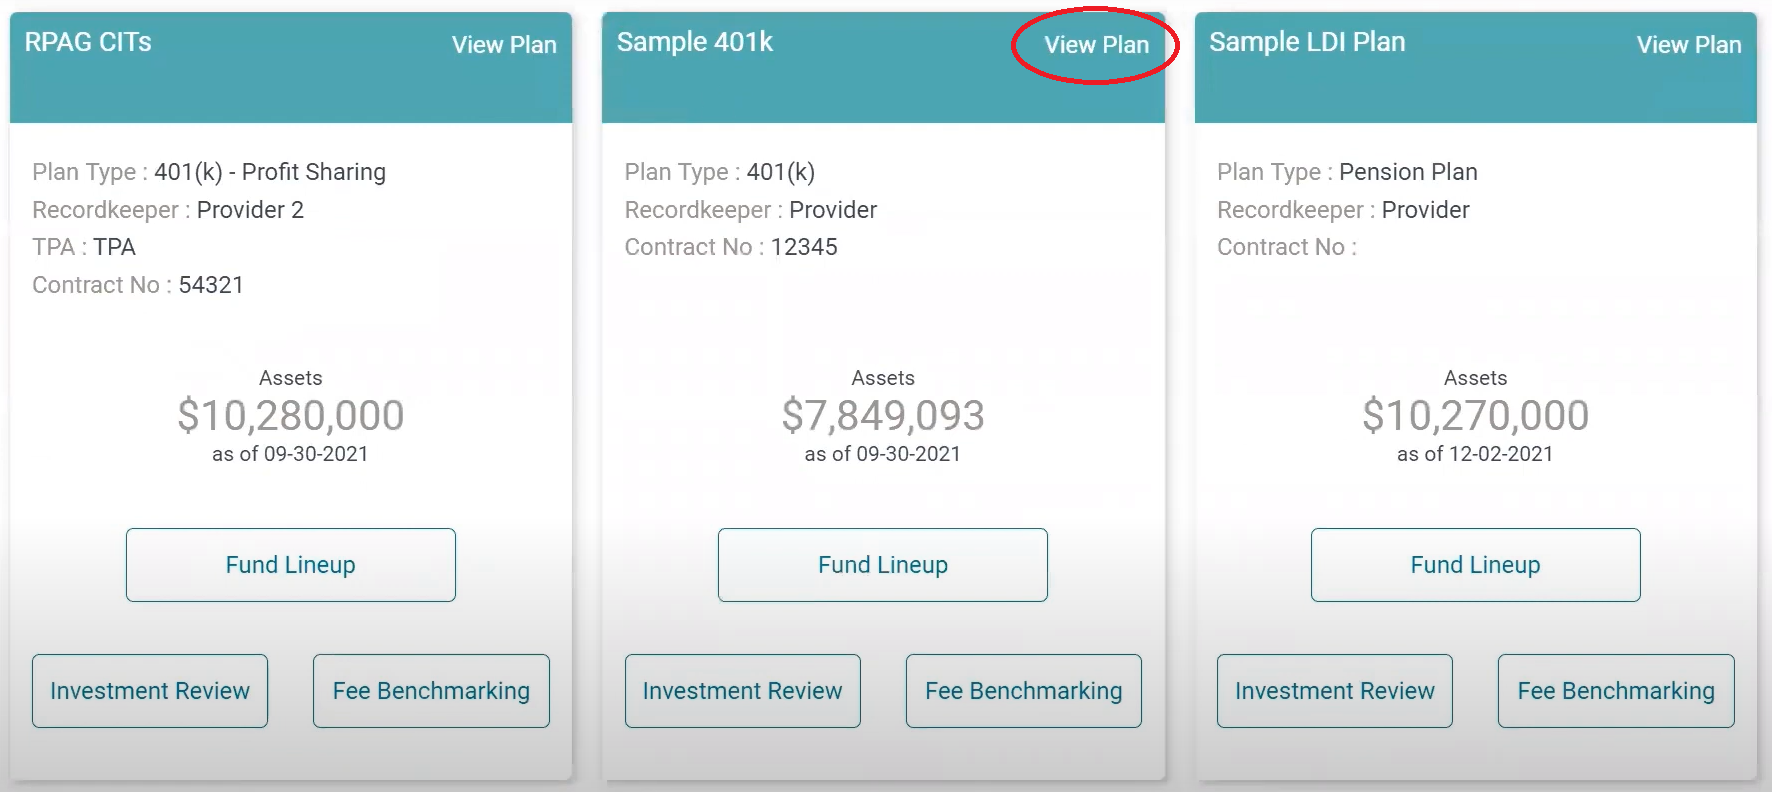Open Fee Benchmarking for Sample LDI Plan

[1616, 690]
